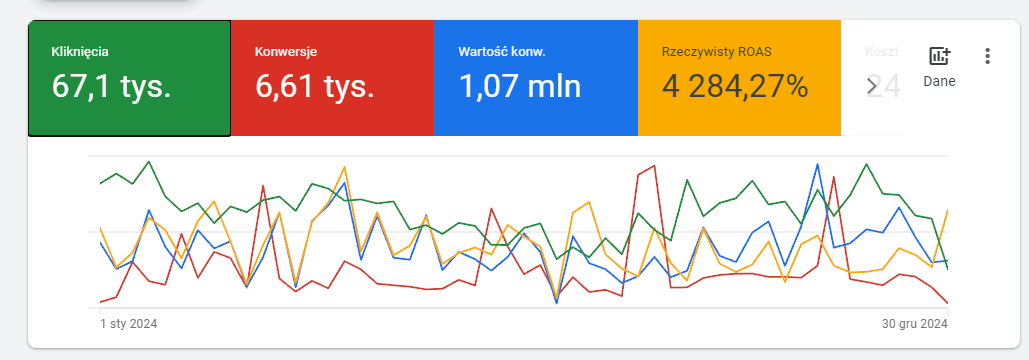
Task: Click the green line's leftmost starting point
Action: pyautogui.click(x=100, y=184)
